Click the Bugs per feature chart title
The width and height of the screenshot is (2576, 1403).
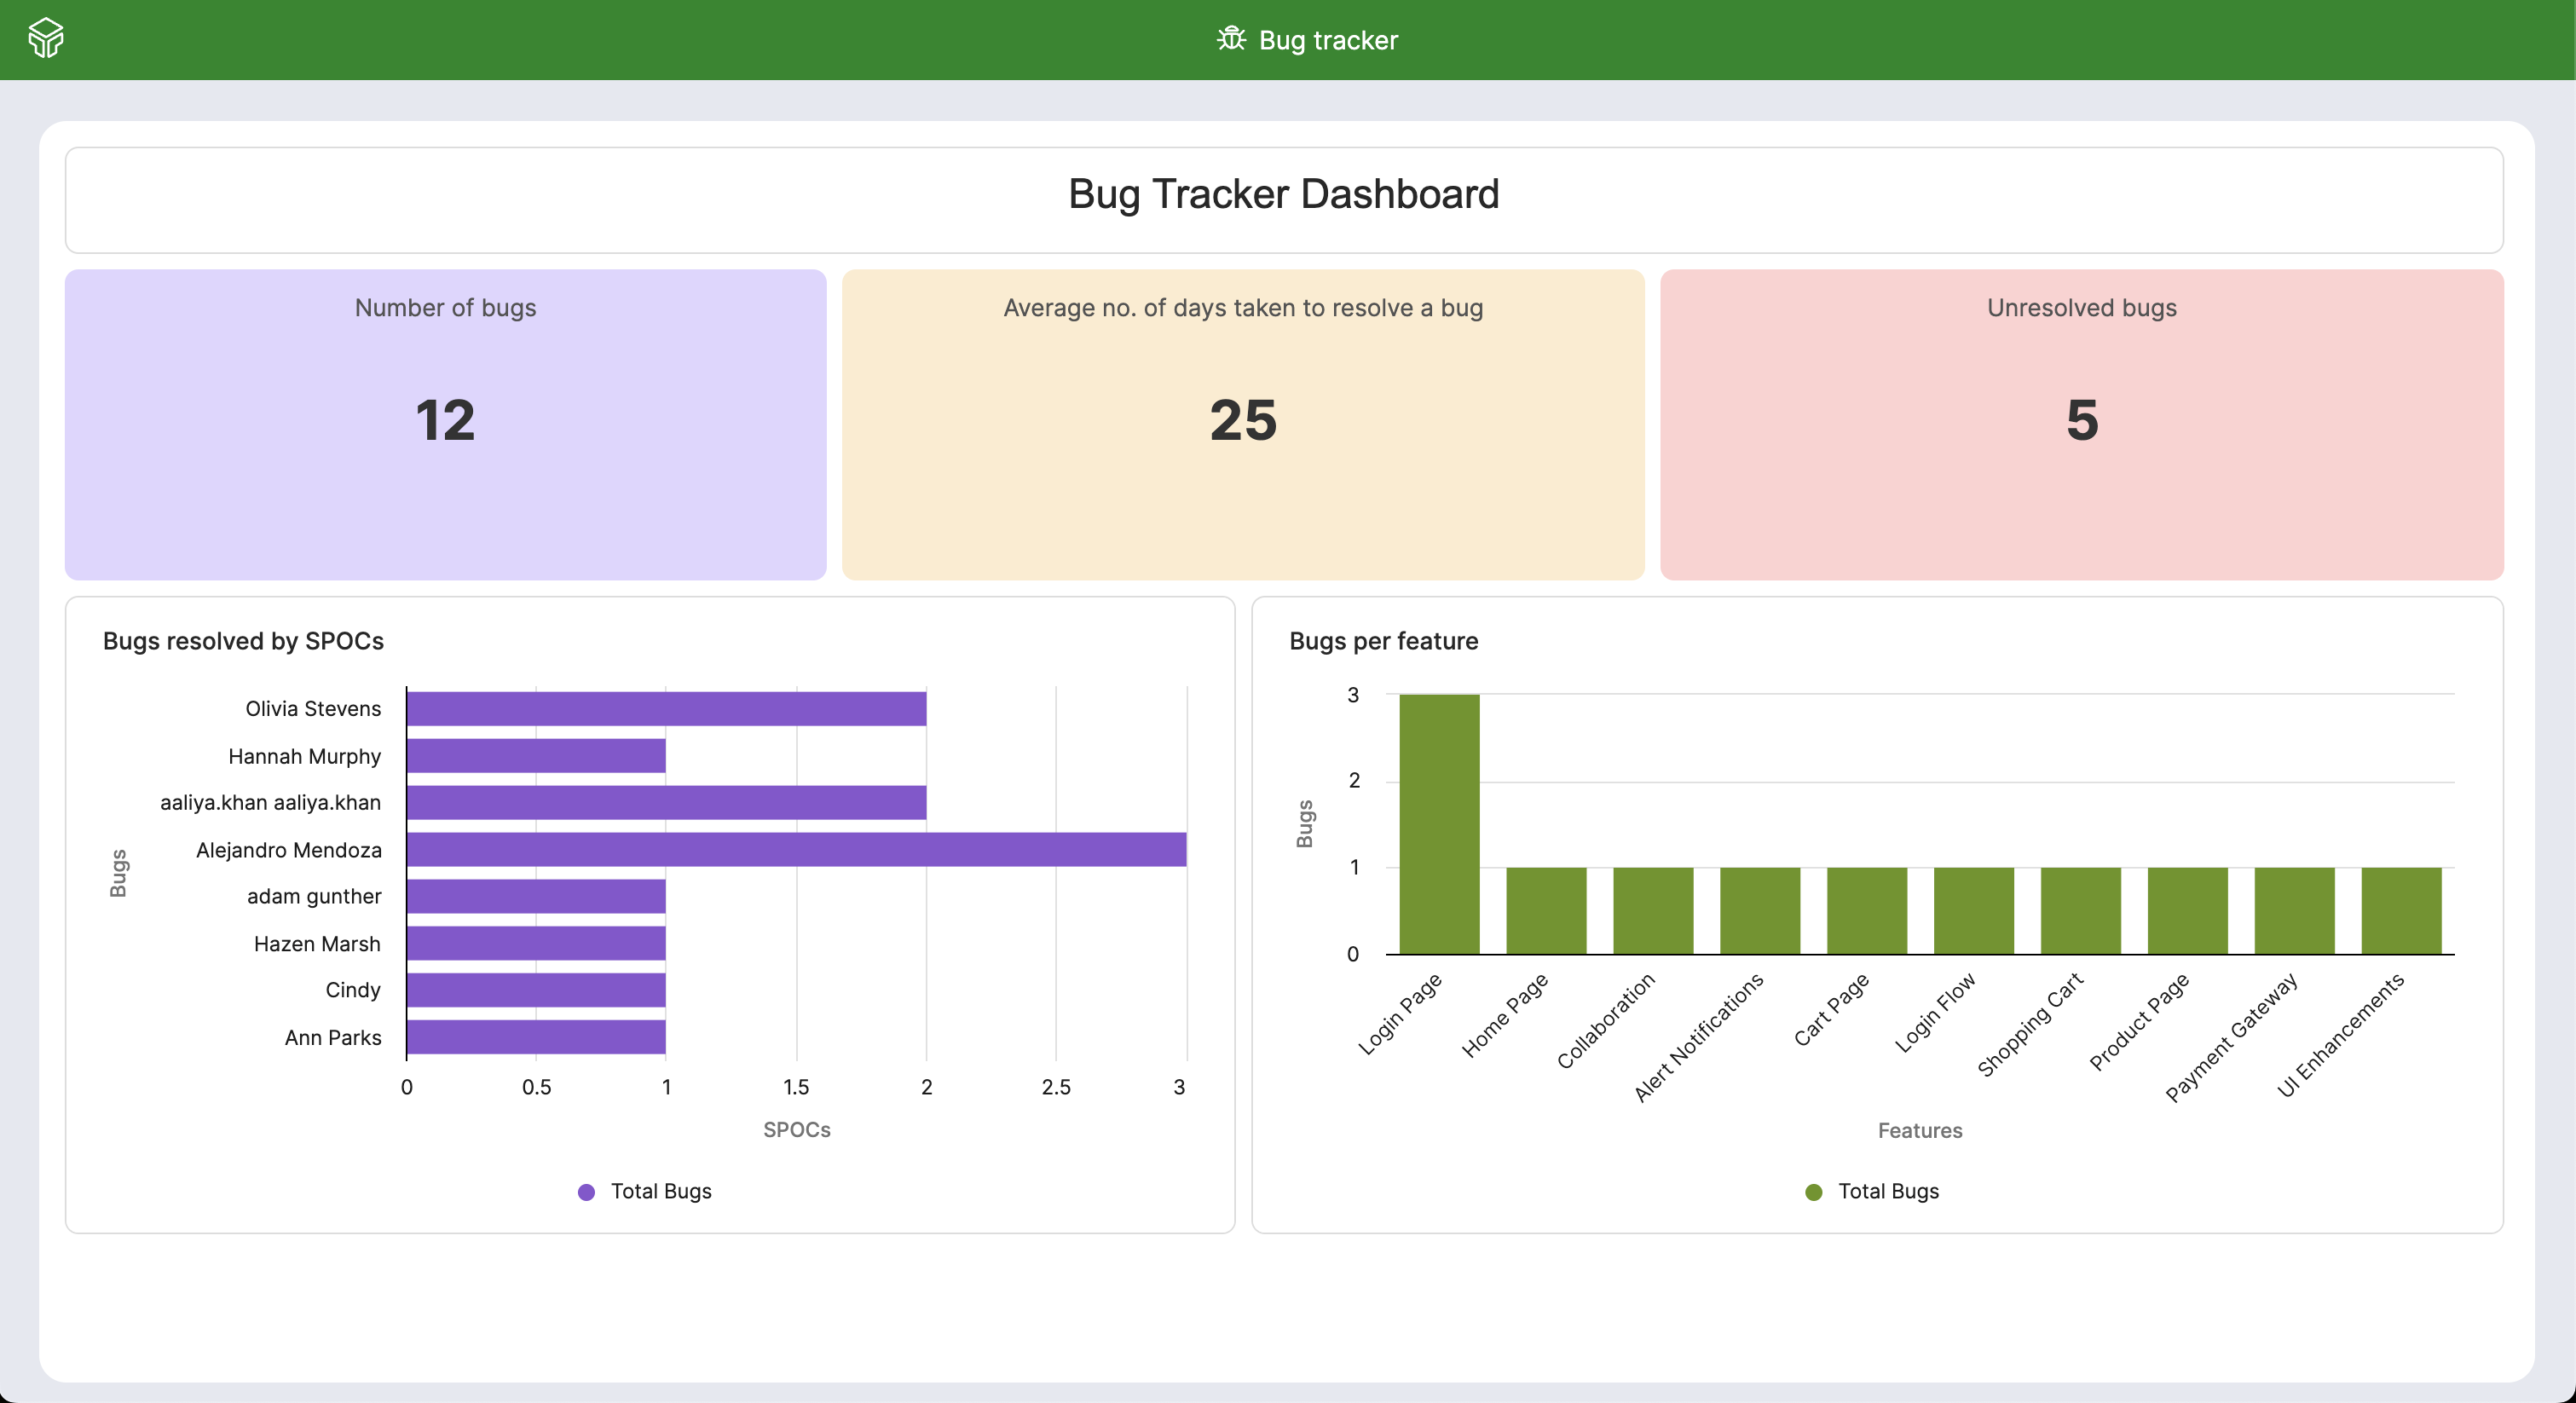[1383, 641]
